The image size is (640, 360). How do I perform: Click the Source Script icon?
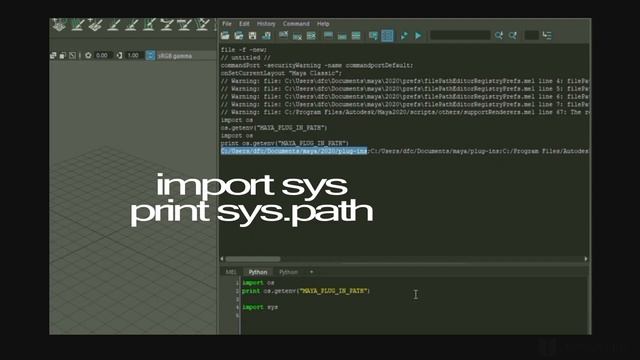point(239,36)
